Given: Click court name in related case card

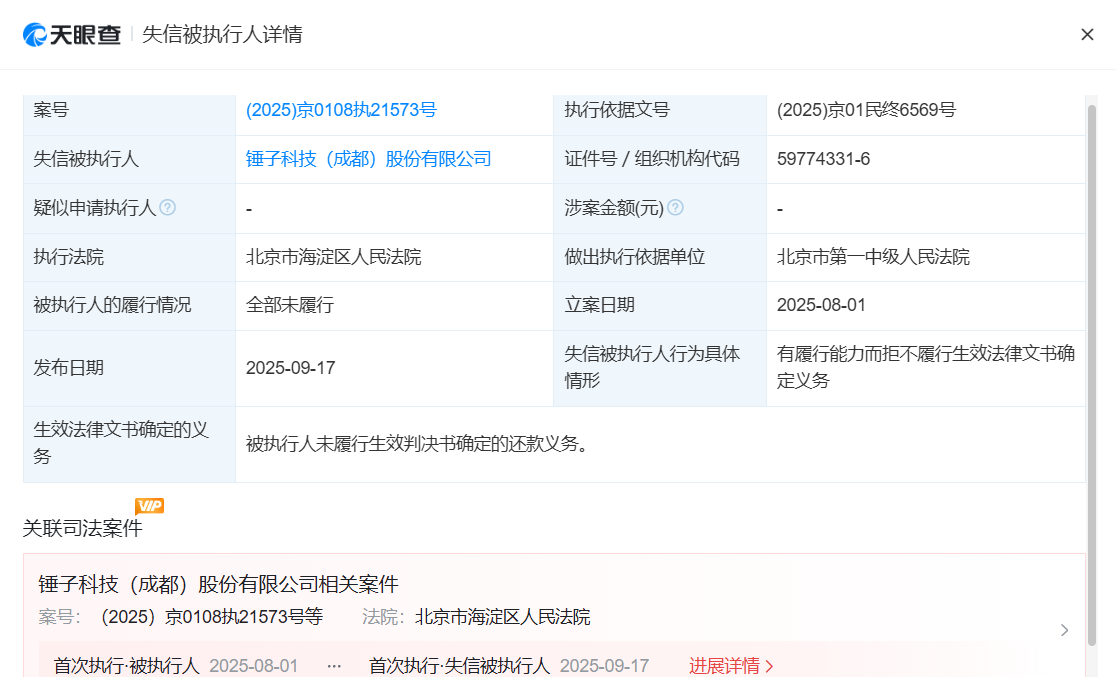Looking at the screenshot, I should (502, 616).
